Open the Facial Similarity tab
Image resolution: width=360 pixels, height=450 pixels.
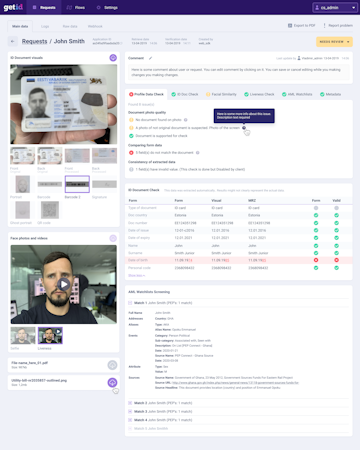221,94
